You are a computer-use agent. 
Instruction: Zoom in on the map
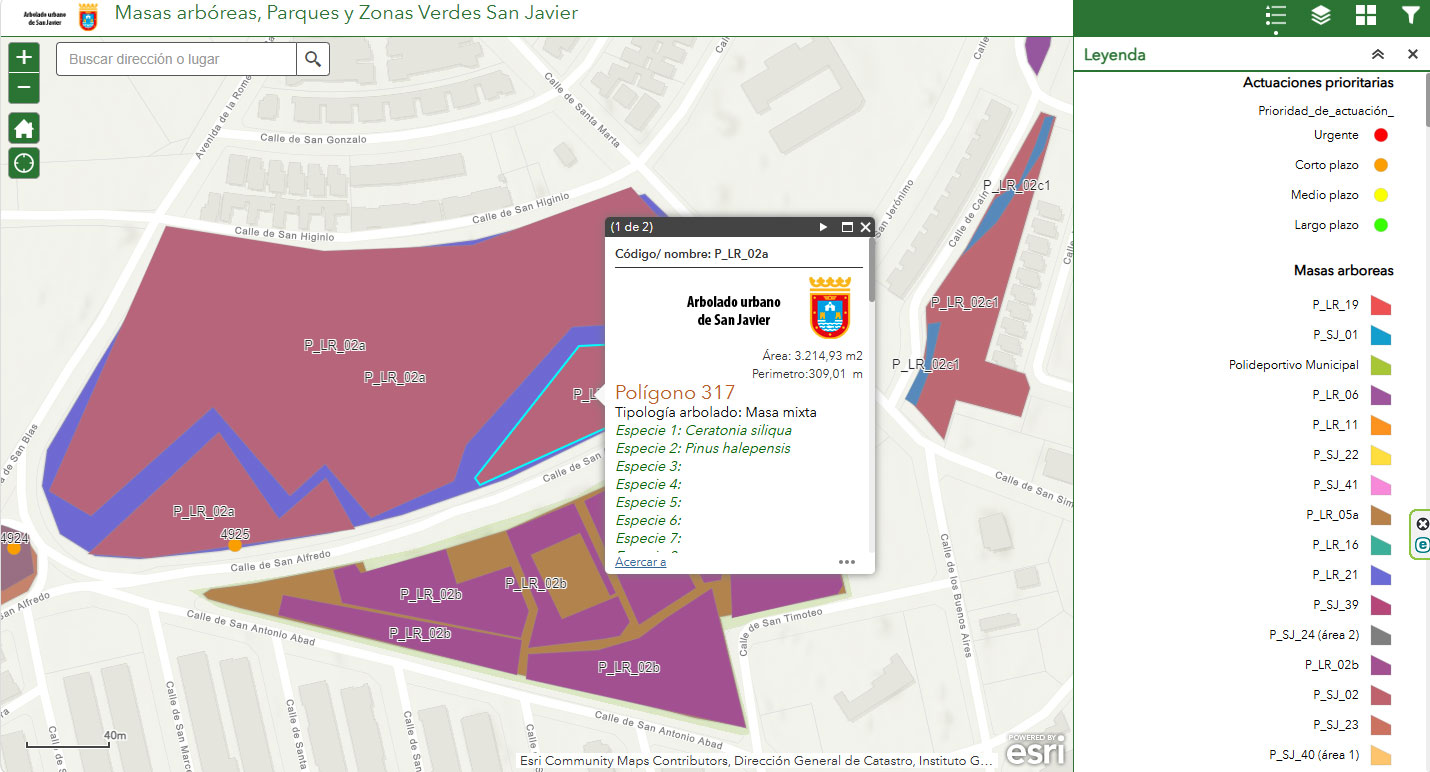[24, 58]
